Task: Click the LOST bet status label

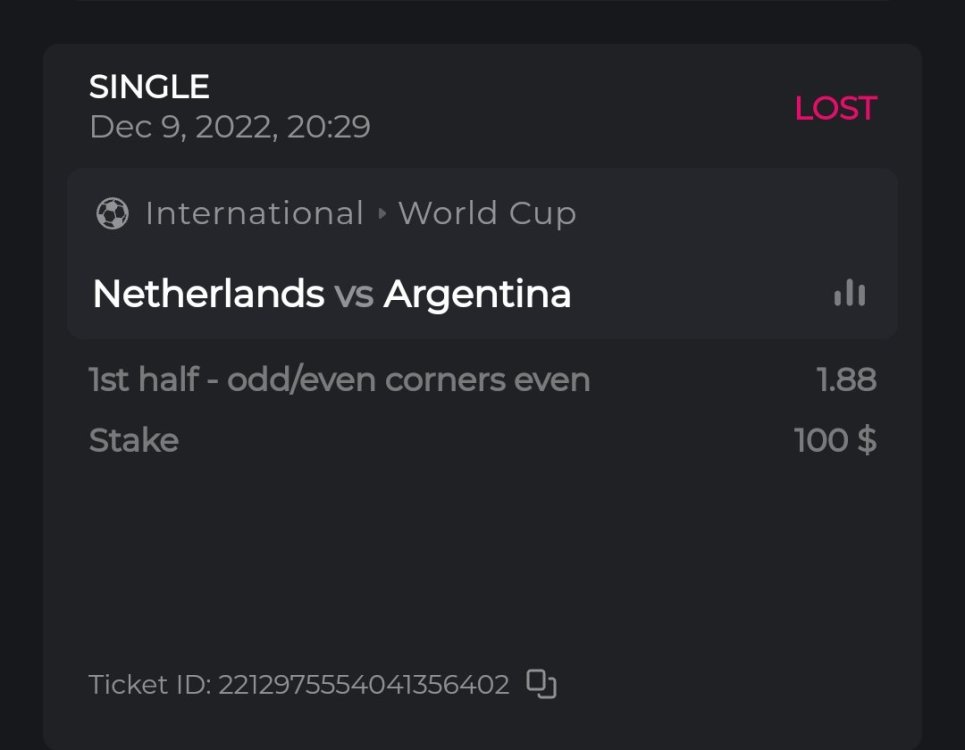Action: coord(835,108)
